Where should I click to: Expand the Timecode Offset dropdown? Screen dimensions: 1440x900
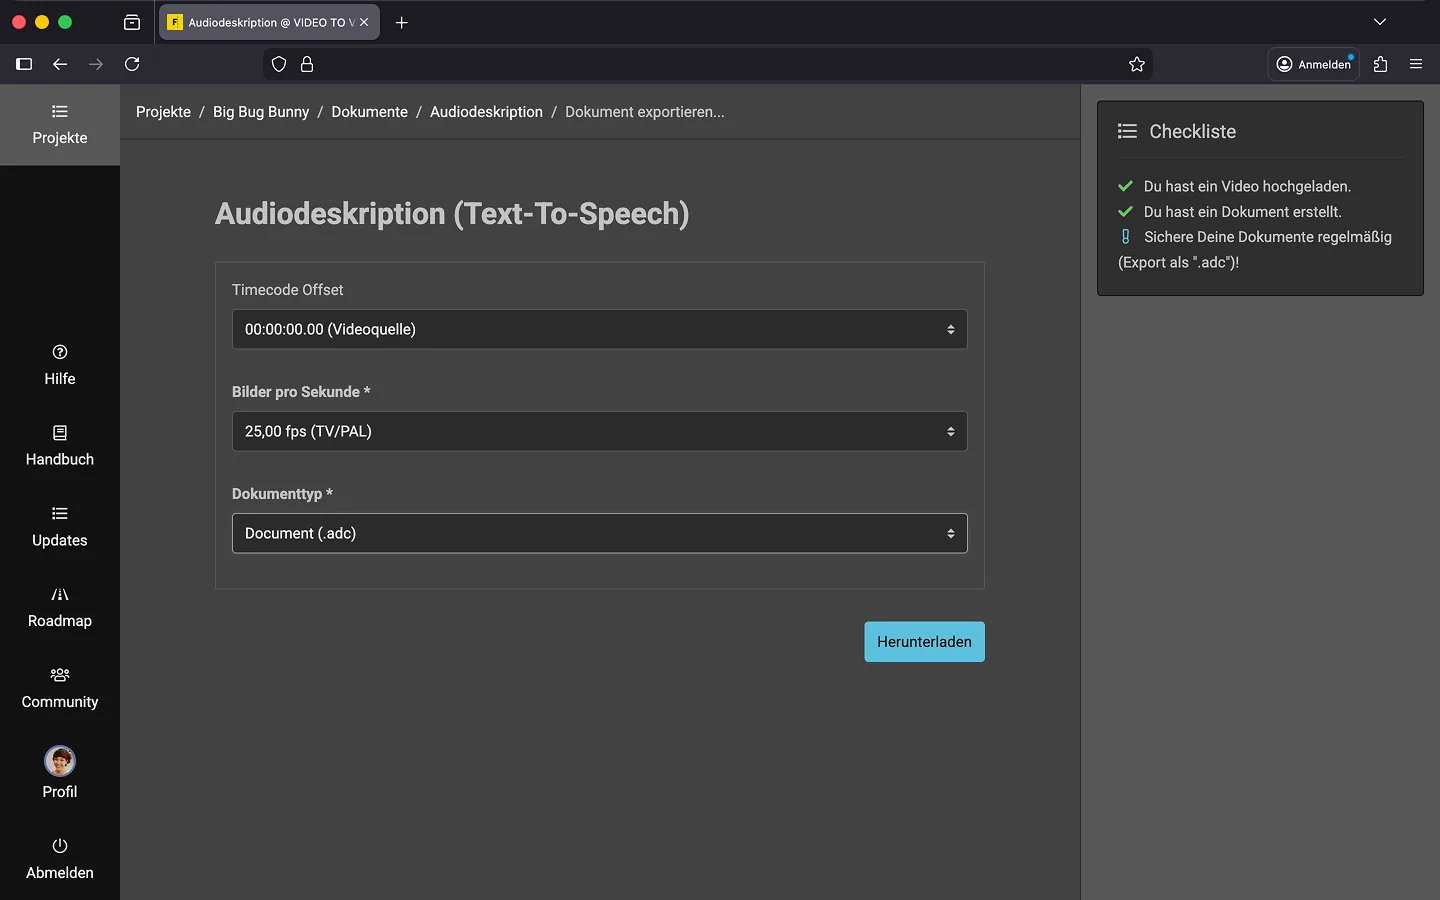click(599, 329)
